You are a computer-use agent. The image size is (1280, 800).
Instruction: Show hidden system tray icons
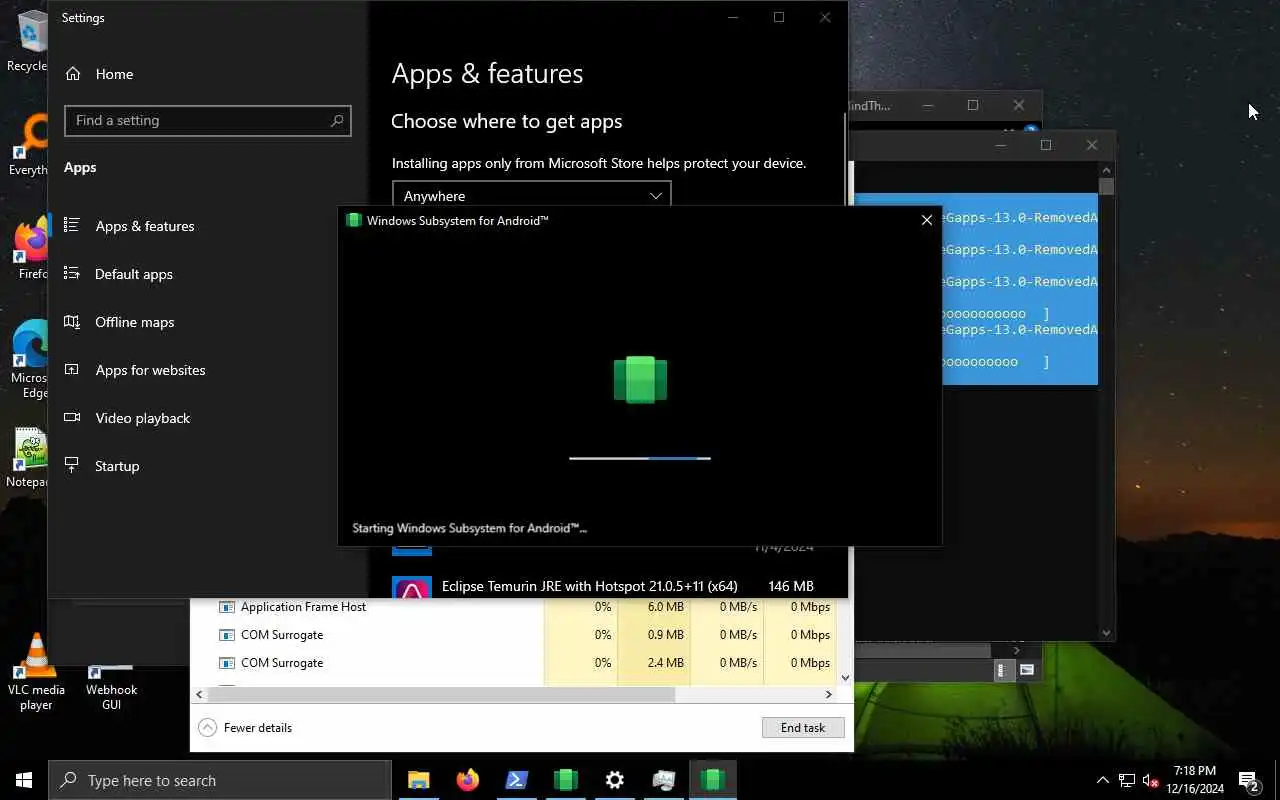1103,780
